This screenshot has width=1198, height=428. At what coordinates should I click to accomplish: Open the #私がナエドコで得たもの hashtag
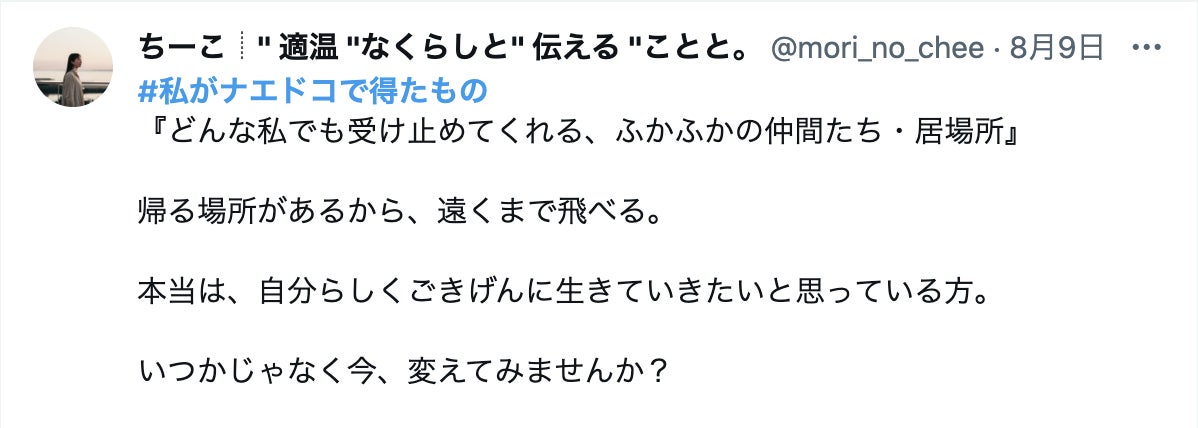[312, 91]
